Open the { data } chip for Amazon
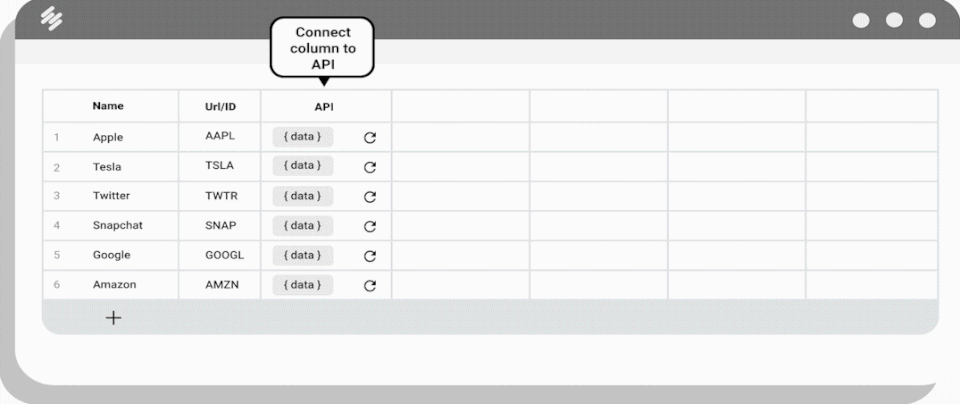Image resolution: width=960 pixels, height=404 pixels. click(x=302, y=285)
